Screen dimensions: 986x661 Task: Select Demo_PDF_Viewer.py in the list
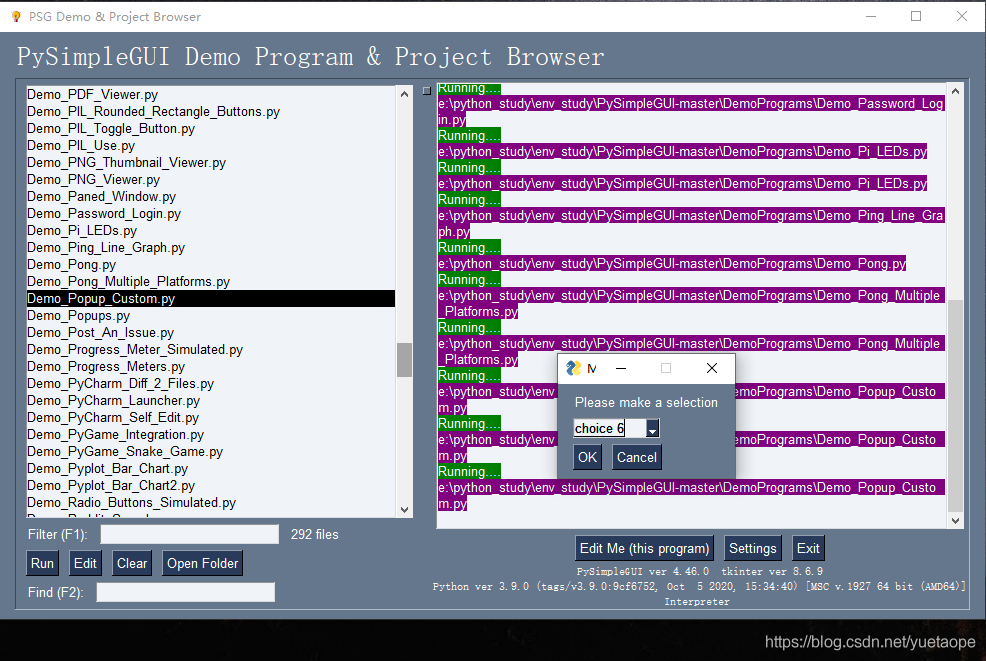coord(211,94)
